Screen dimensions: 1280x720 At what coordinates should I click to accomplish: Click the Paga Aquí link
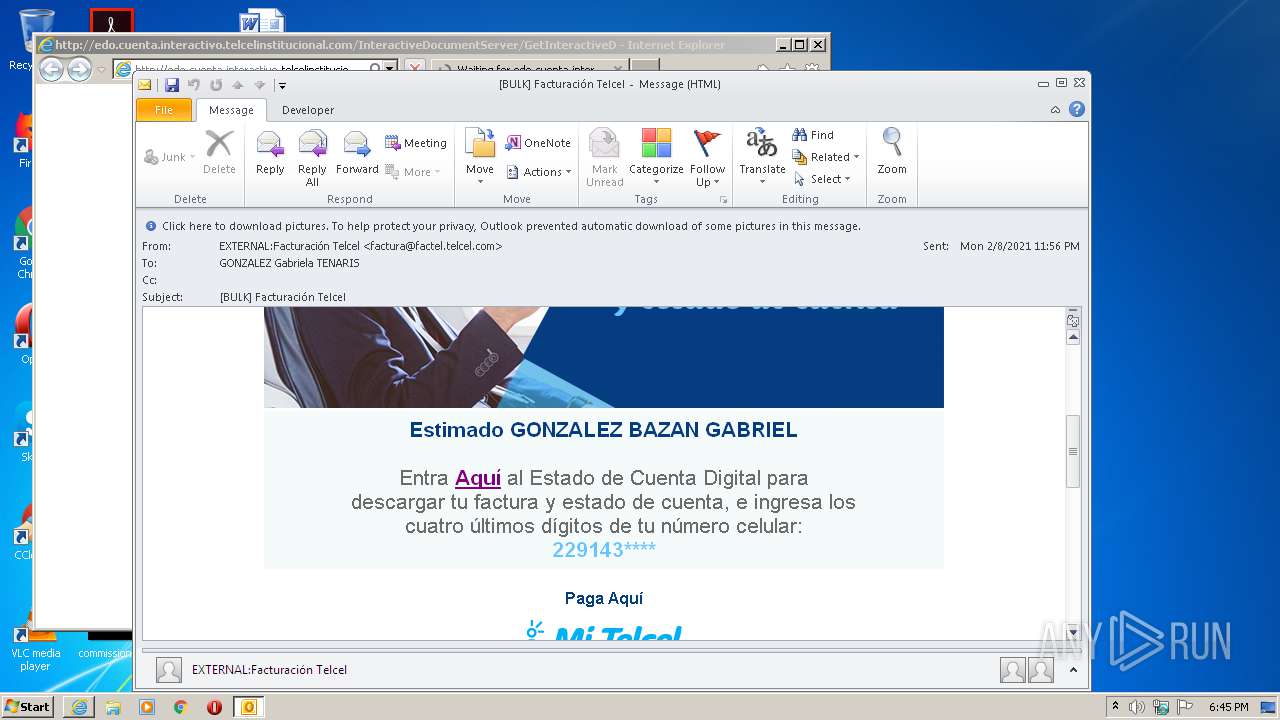tap(604, 598)
